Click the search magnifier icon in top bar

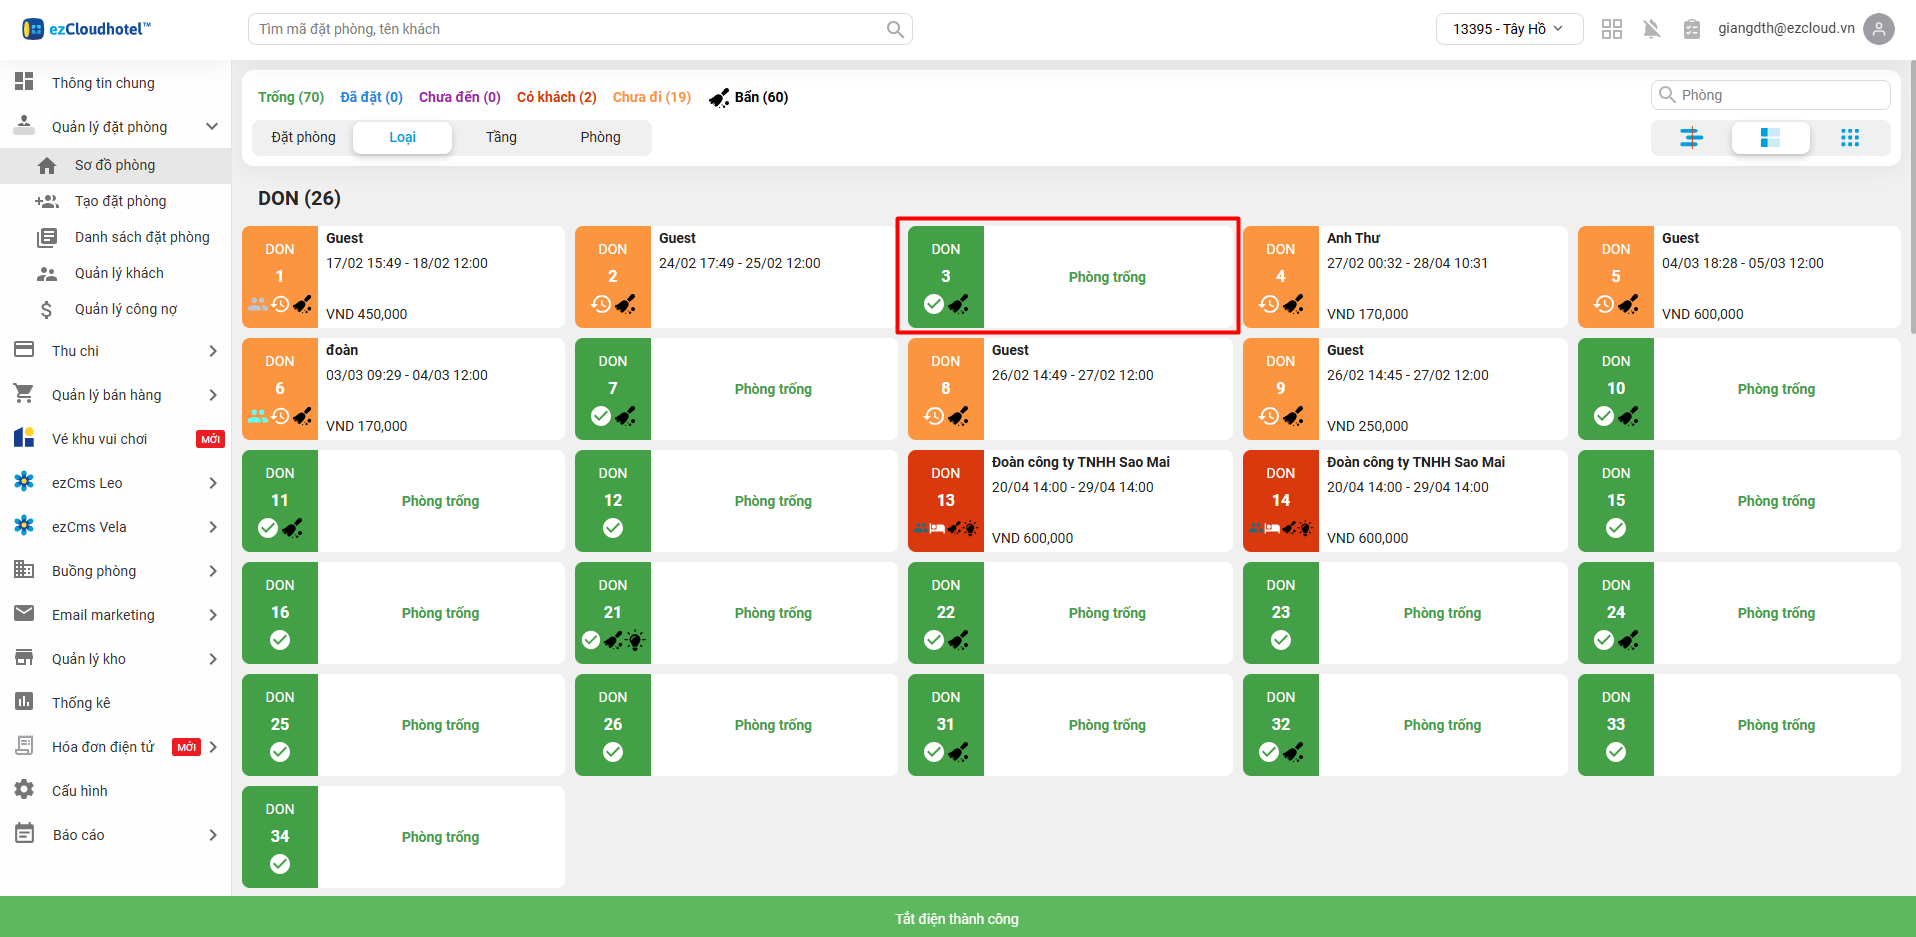895,29
